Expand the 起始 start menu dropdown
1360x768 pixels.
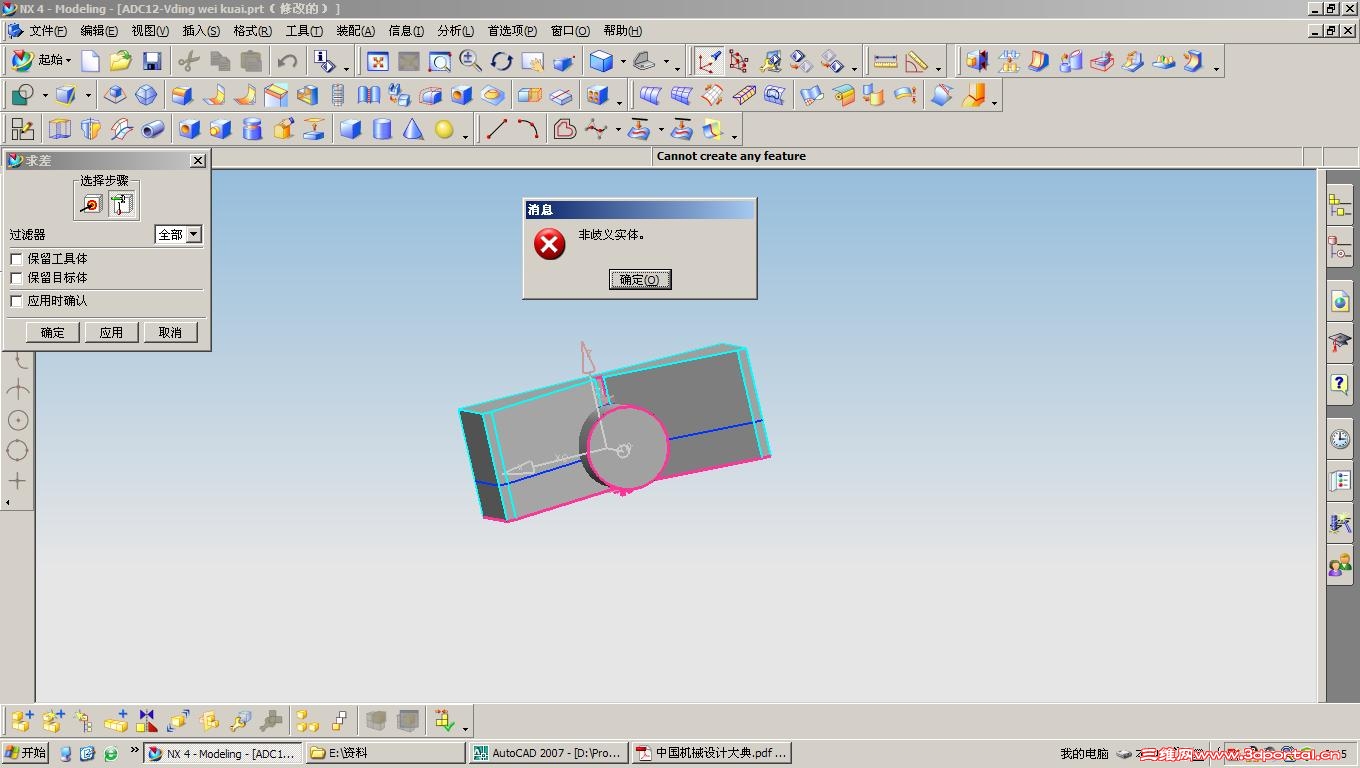(x=69, y=62)
